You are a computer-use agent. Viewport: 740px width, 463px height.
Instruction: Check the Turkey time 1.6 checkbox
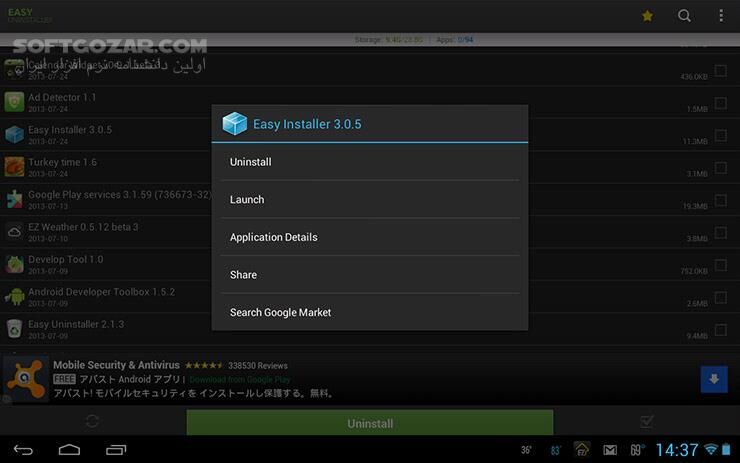720,168
